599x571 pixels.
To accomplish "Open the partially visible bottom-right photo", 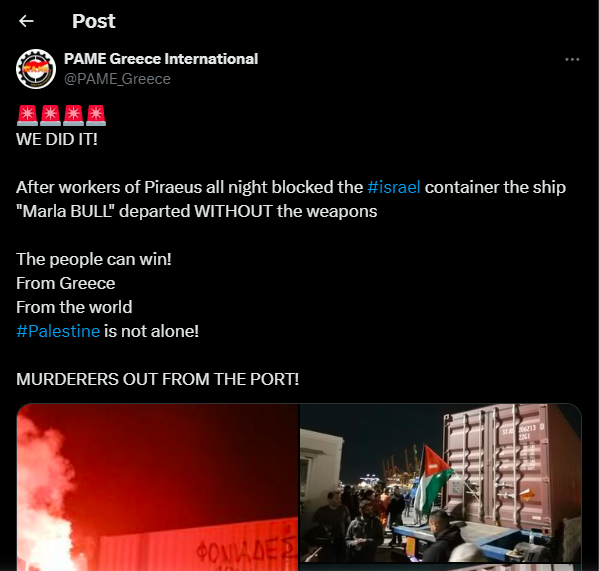I will 440,568.
